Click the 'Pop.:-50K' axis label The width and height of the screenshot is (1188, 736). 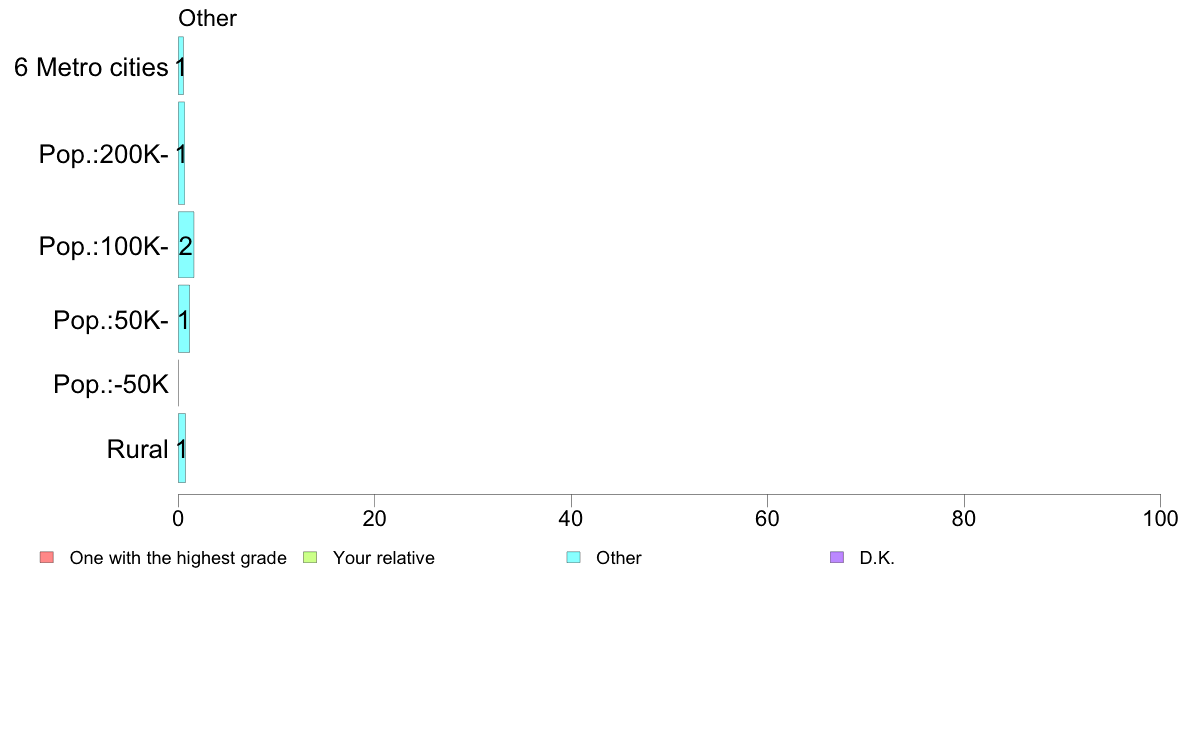[111, 384]
